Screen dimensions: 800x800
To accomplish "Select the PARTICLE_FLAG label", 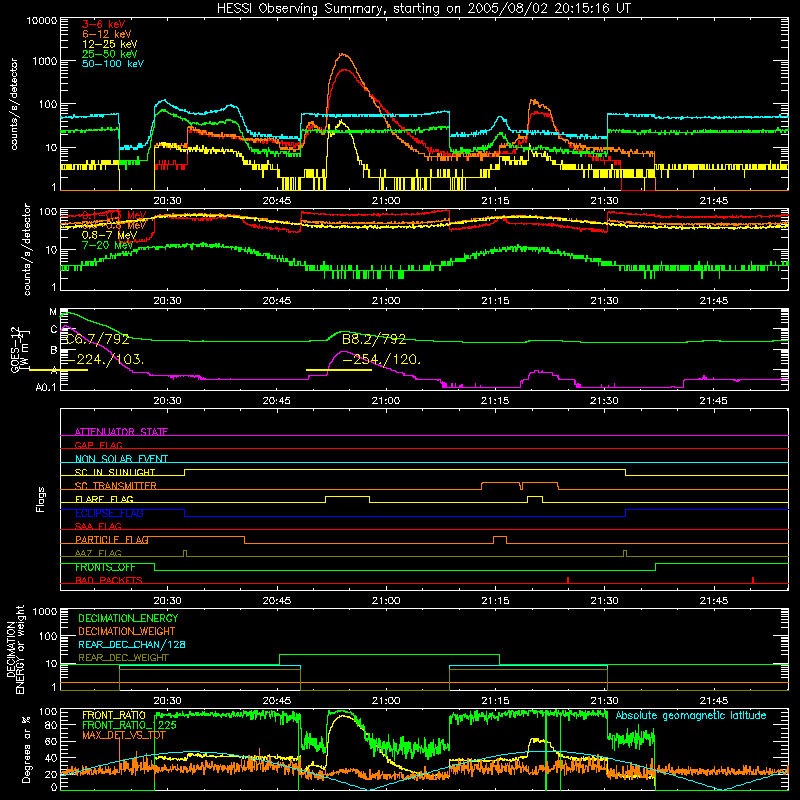I will click(x=112, y=540).
